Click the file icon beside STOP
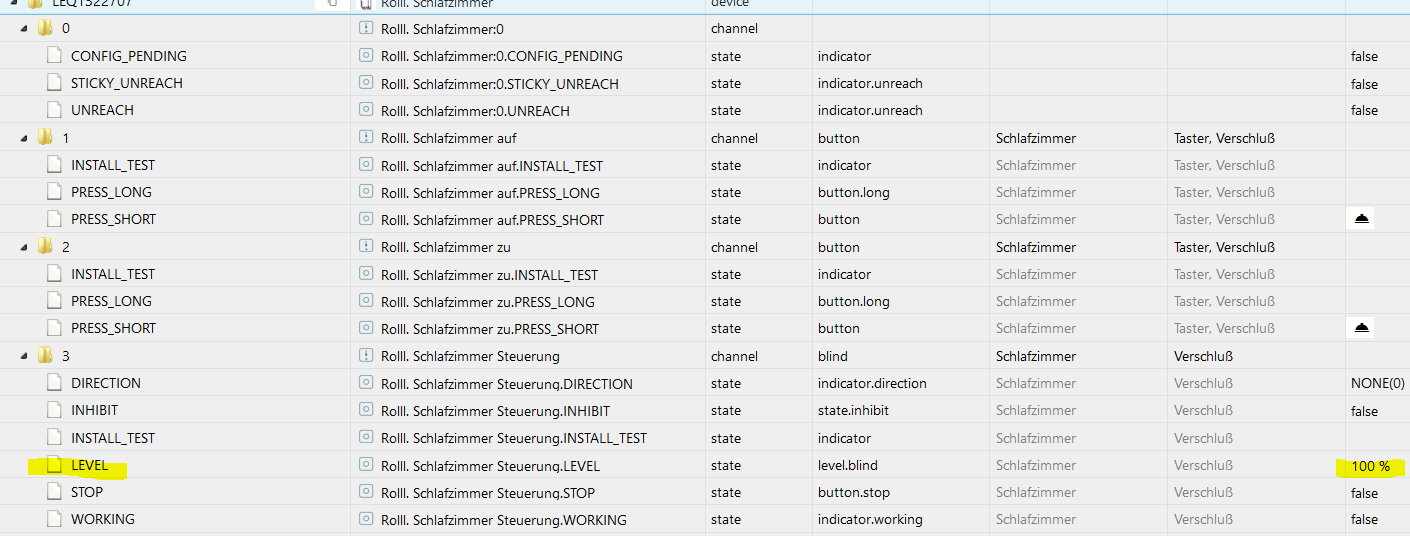Image resolution: width=1410 pixels, height=536 pixels. coord(55,492)
